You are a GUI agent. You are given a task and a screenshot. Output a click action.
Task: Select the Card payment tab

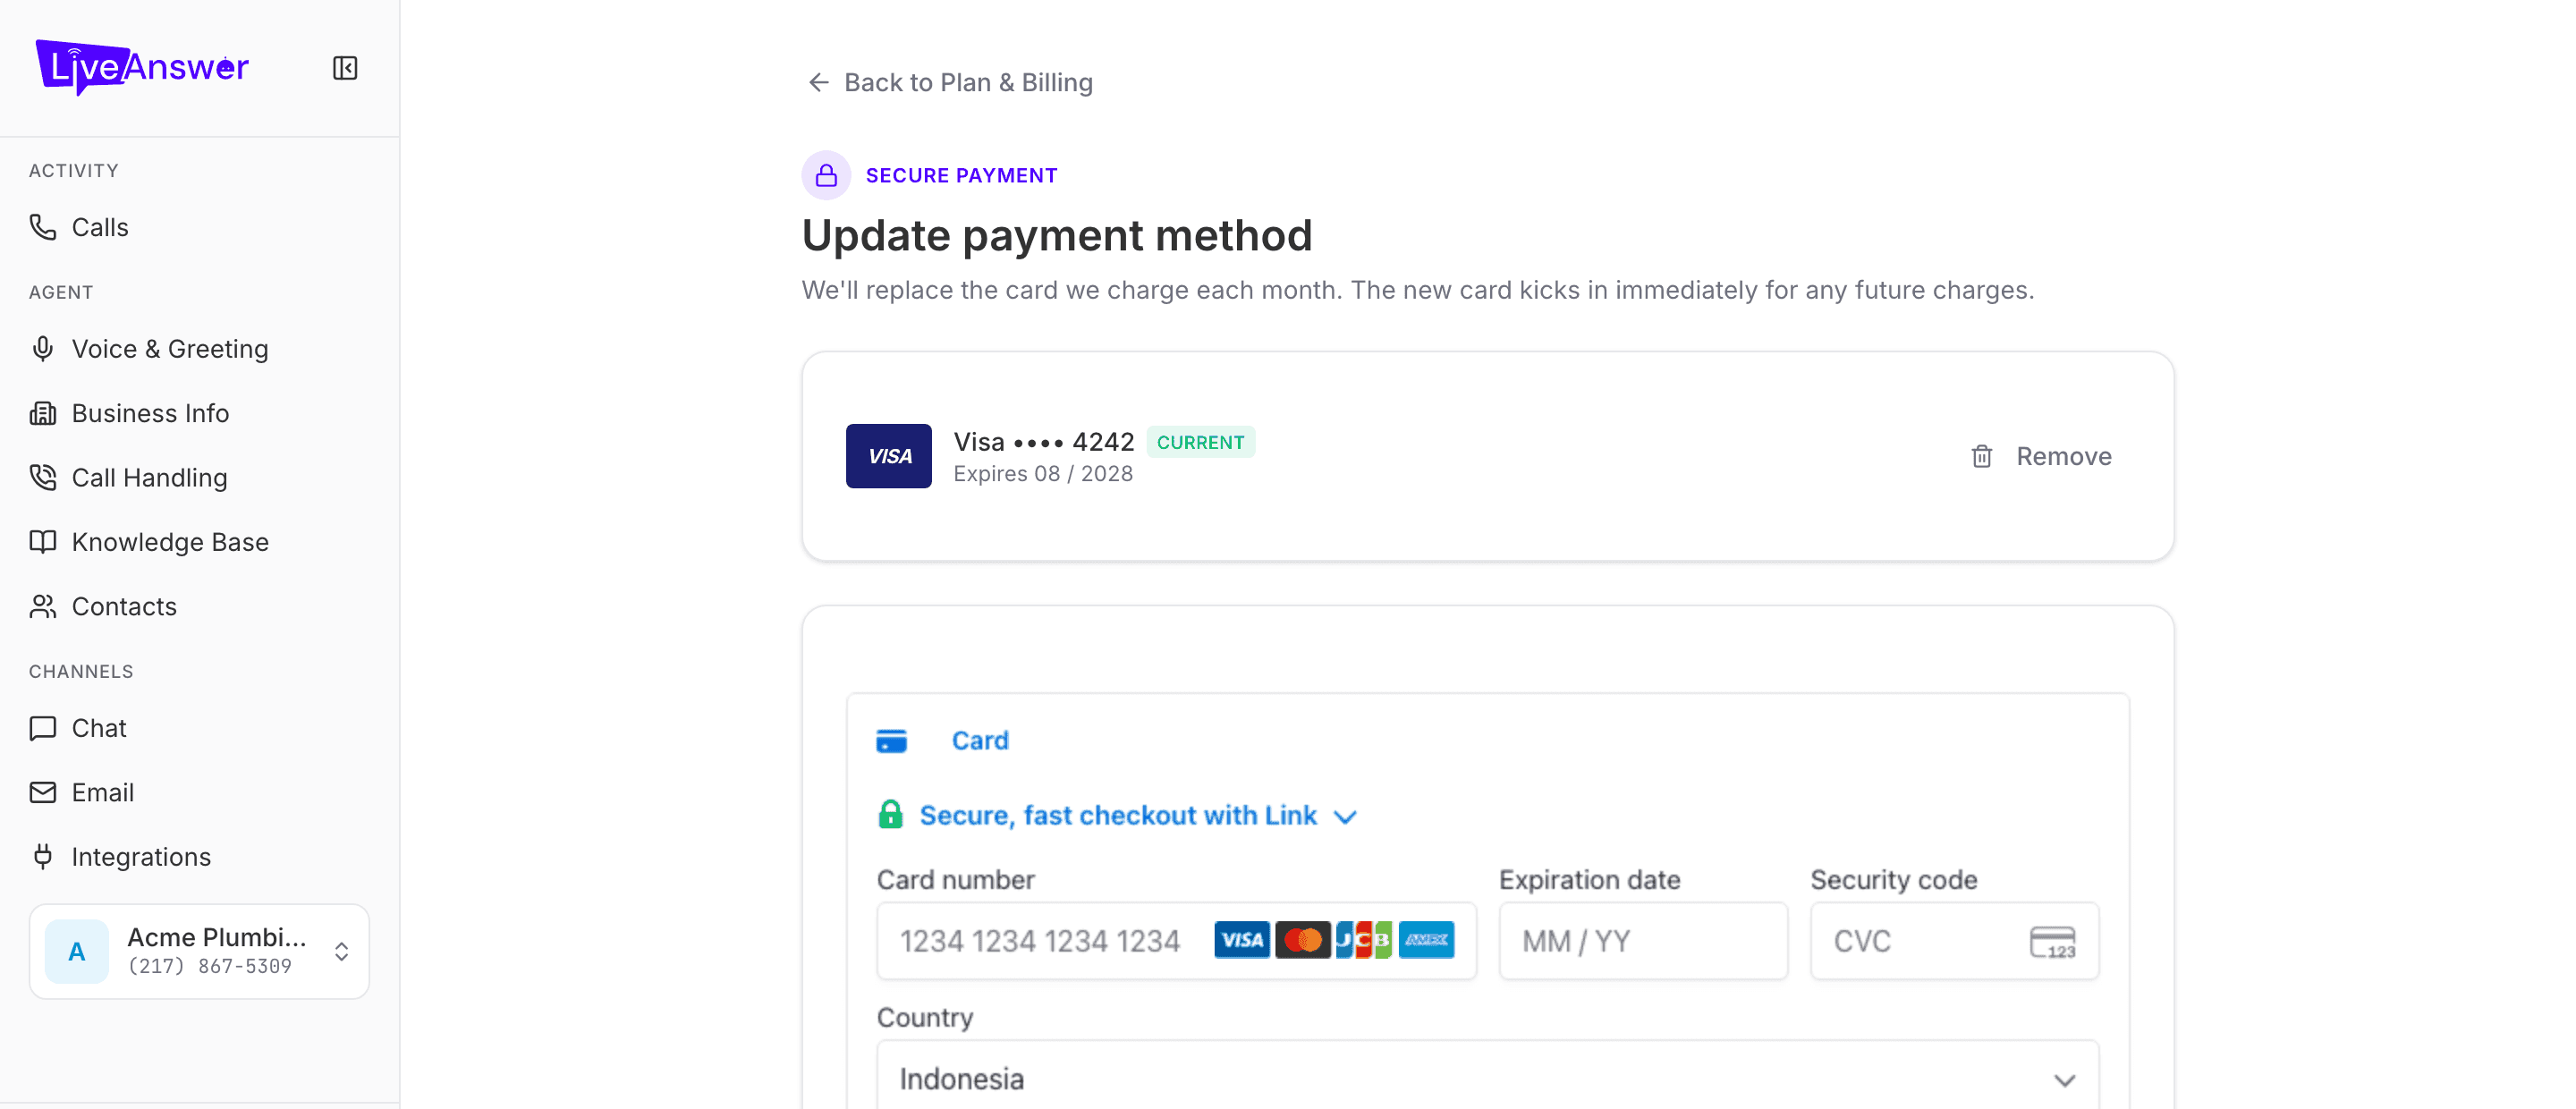[943, 741]
